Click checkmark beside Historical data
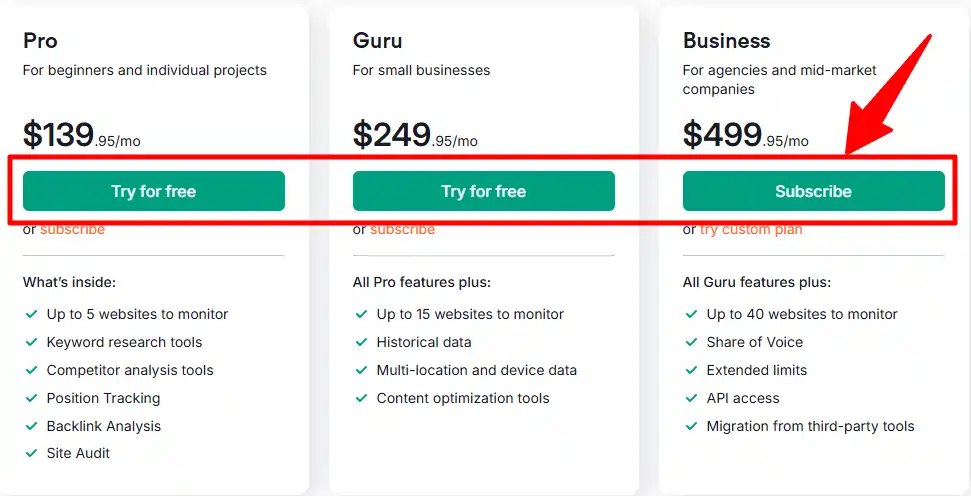971x496 pixels. click(360, 342)
